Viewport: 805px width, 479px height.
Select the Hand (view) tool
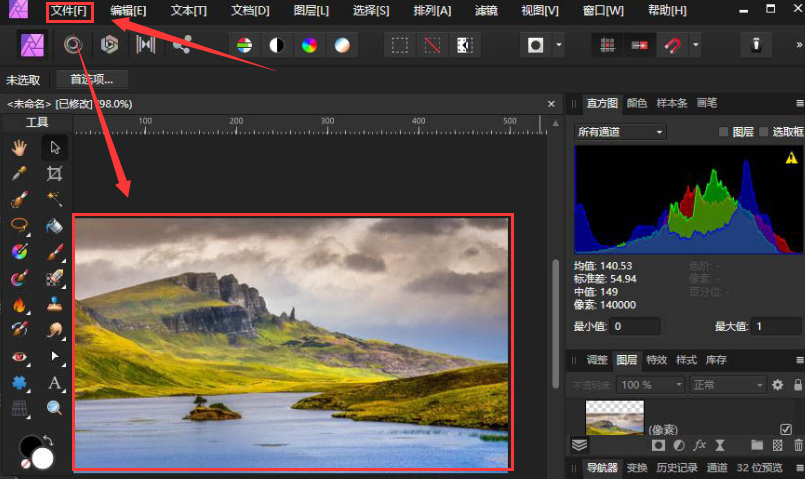19,148
